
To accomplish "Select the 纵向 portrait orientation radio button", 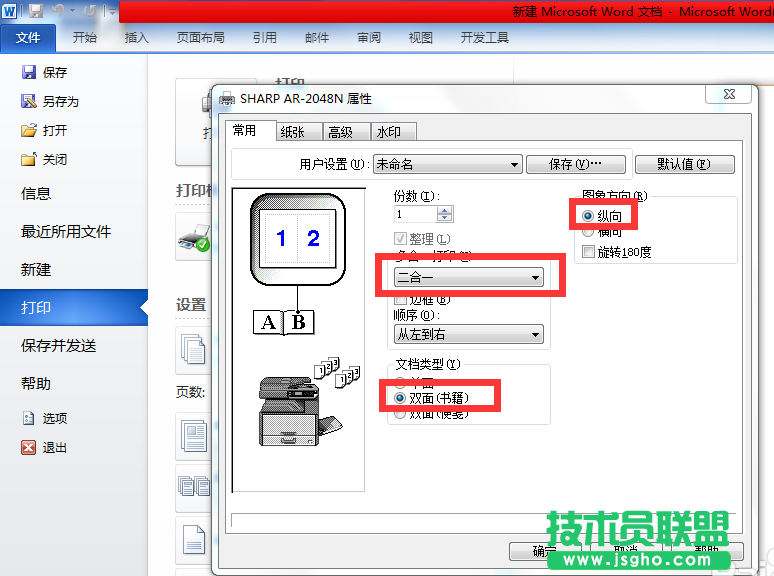I will pos(587,215).
